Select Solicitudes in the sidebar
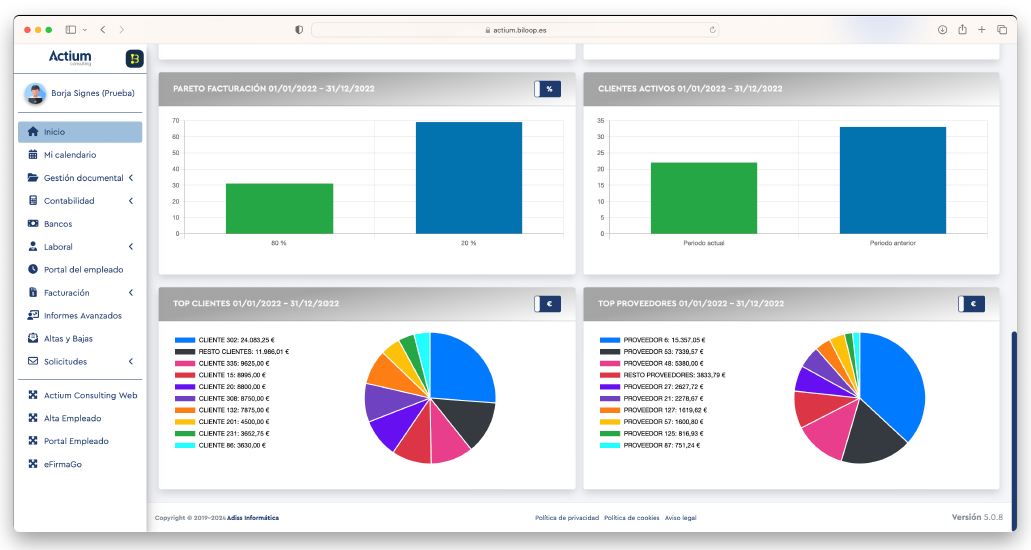1031x550 pixels. point(65,362)
